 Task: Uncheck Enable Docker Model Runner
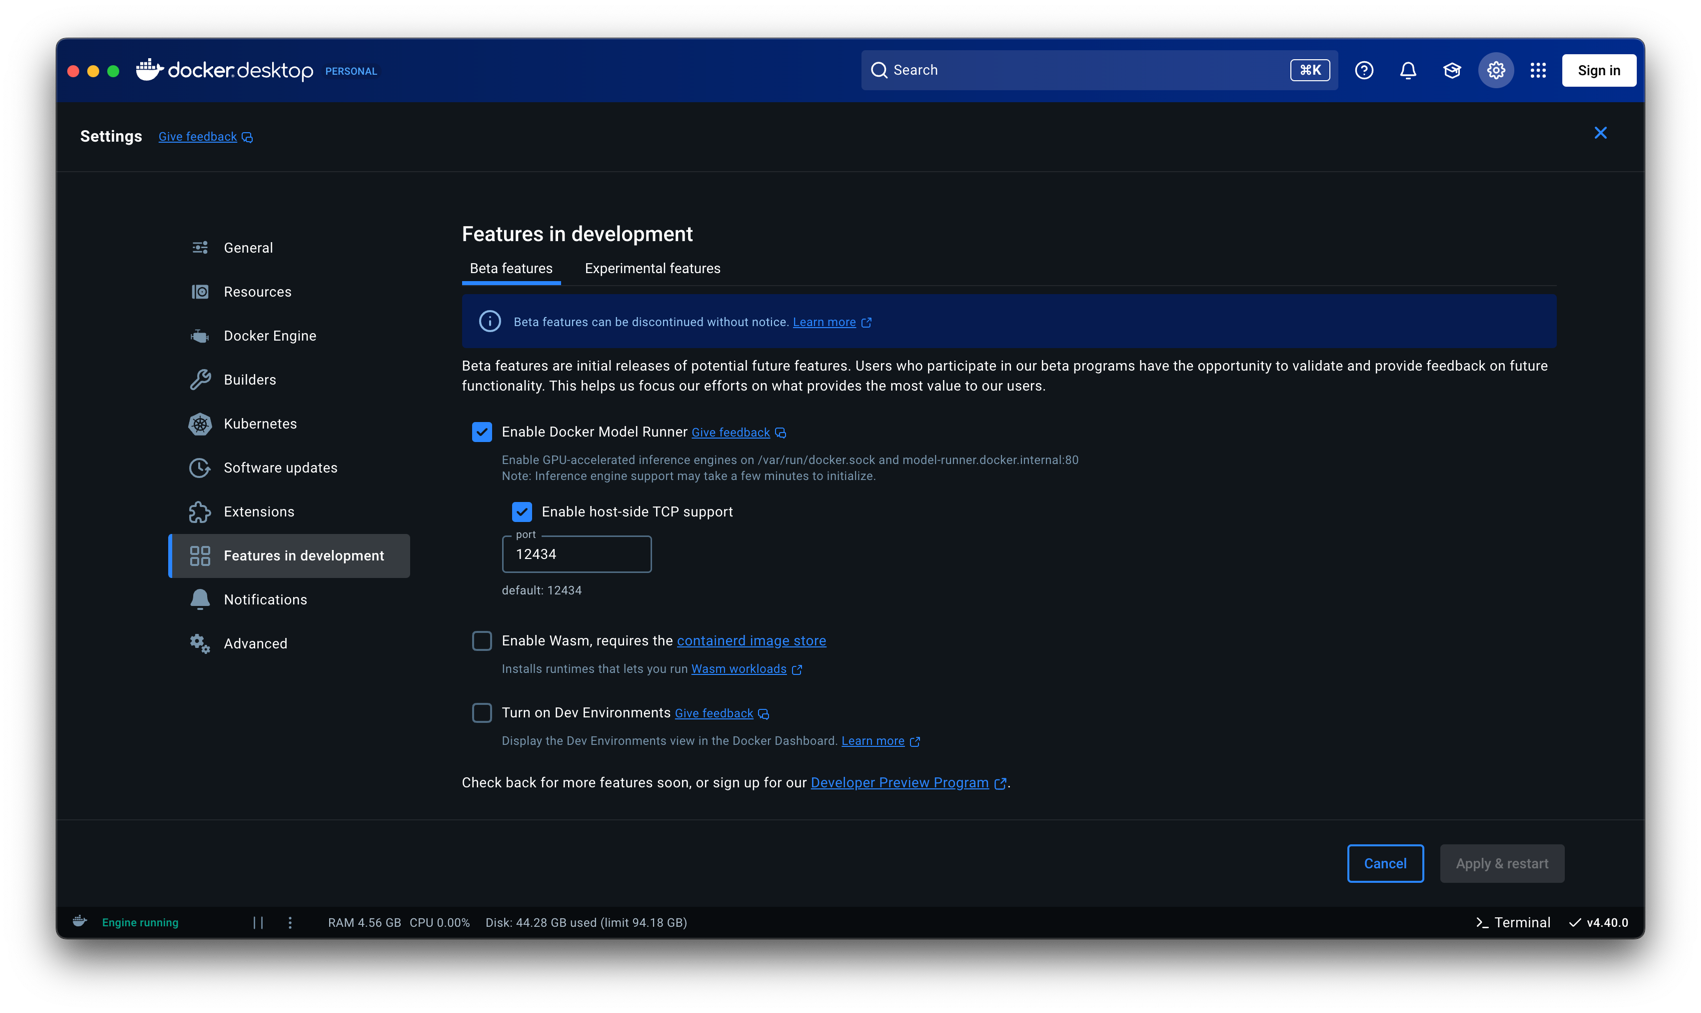(482, 432)
